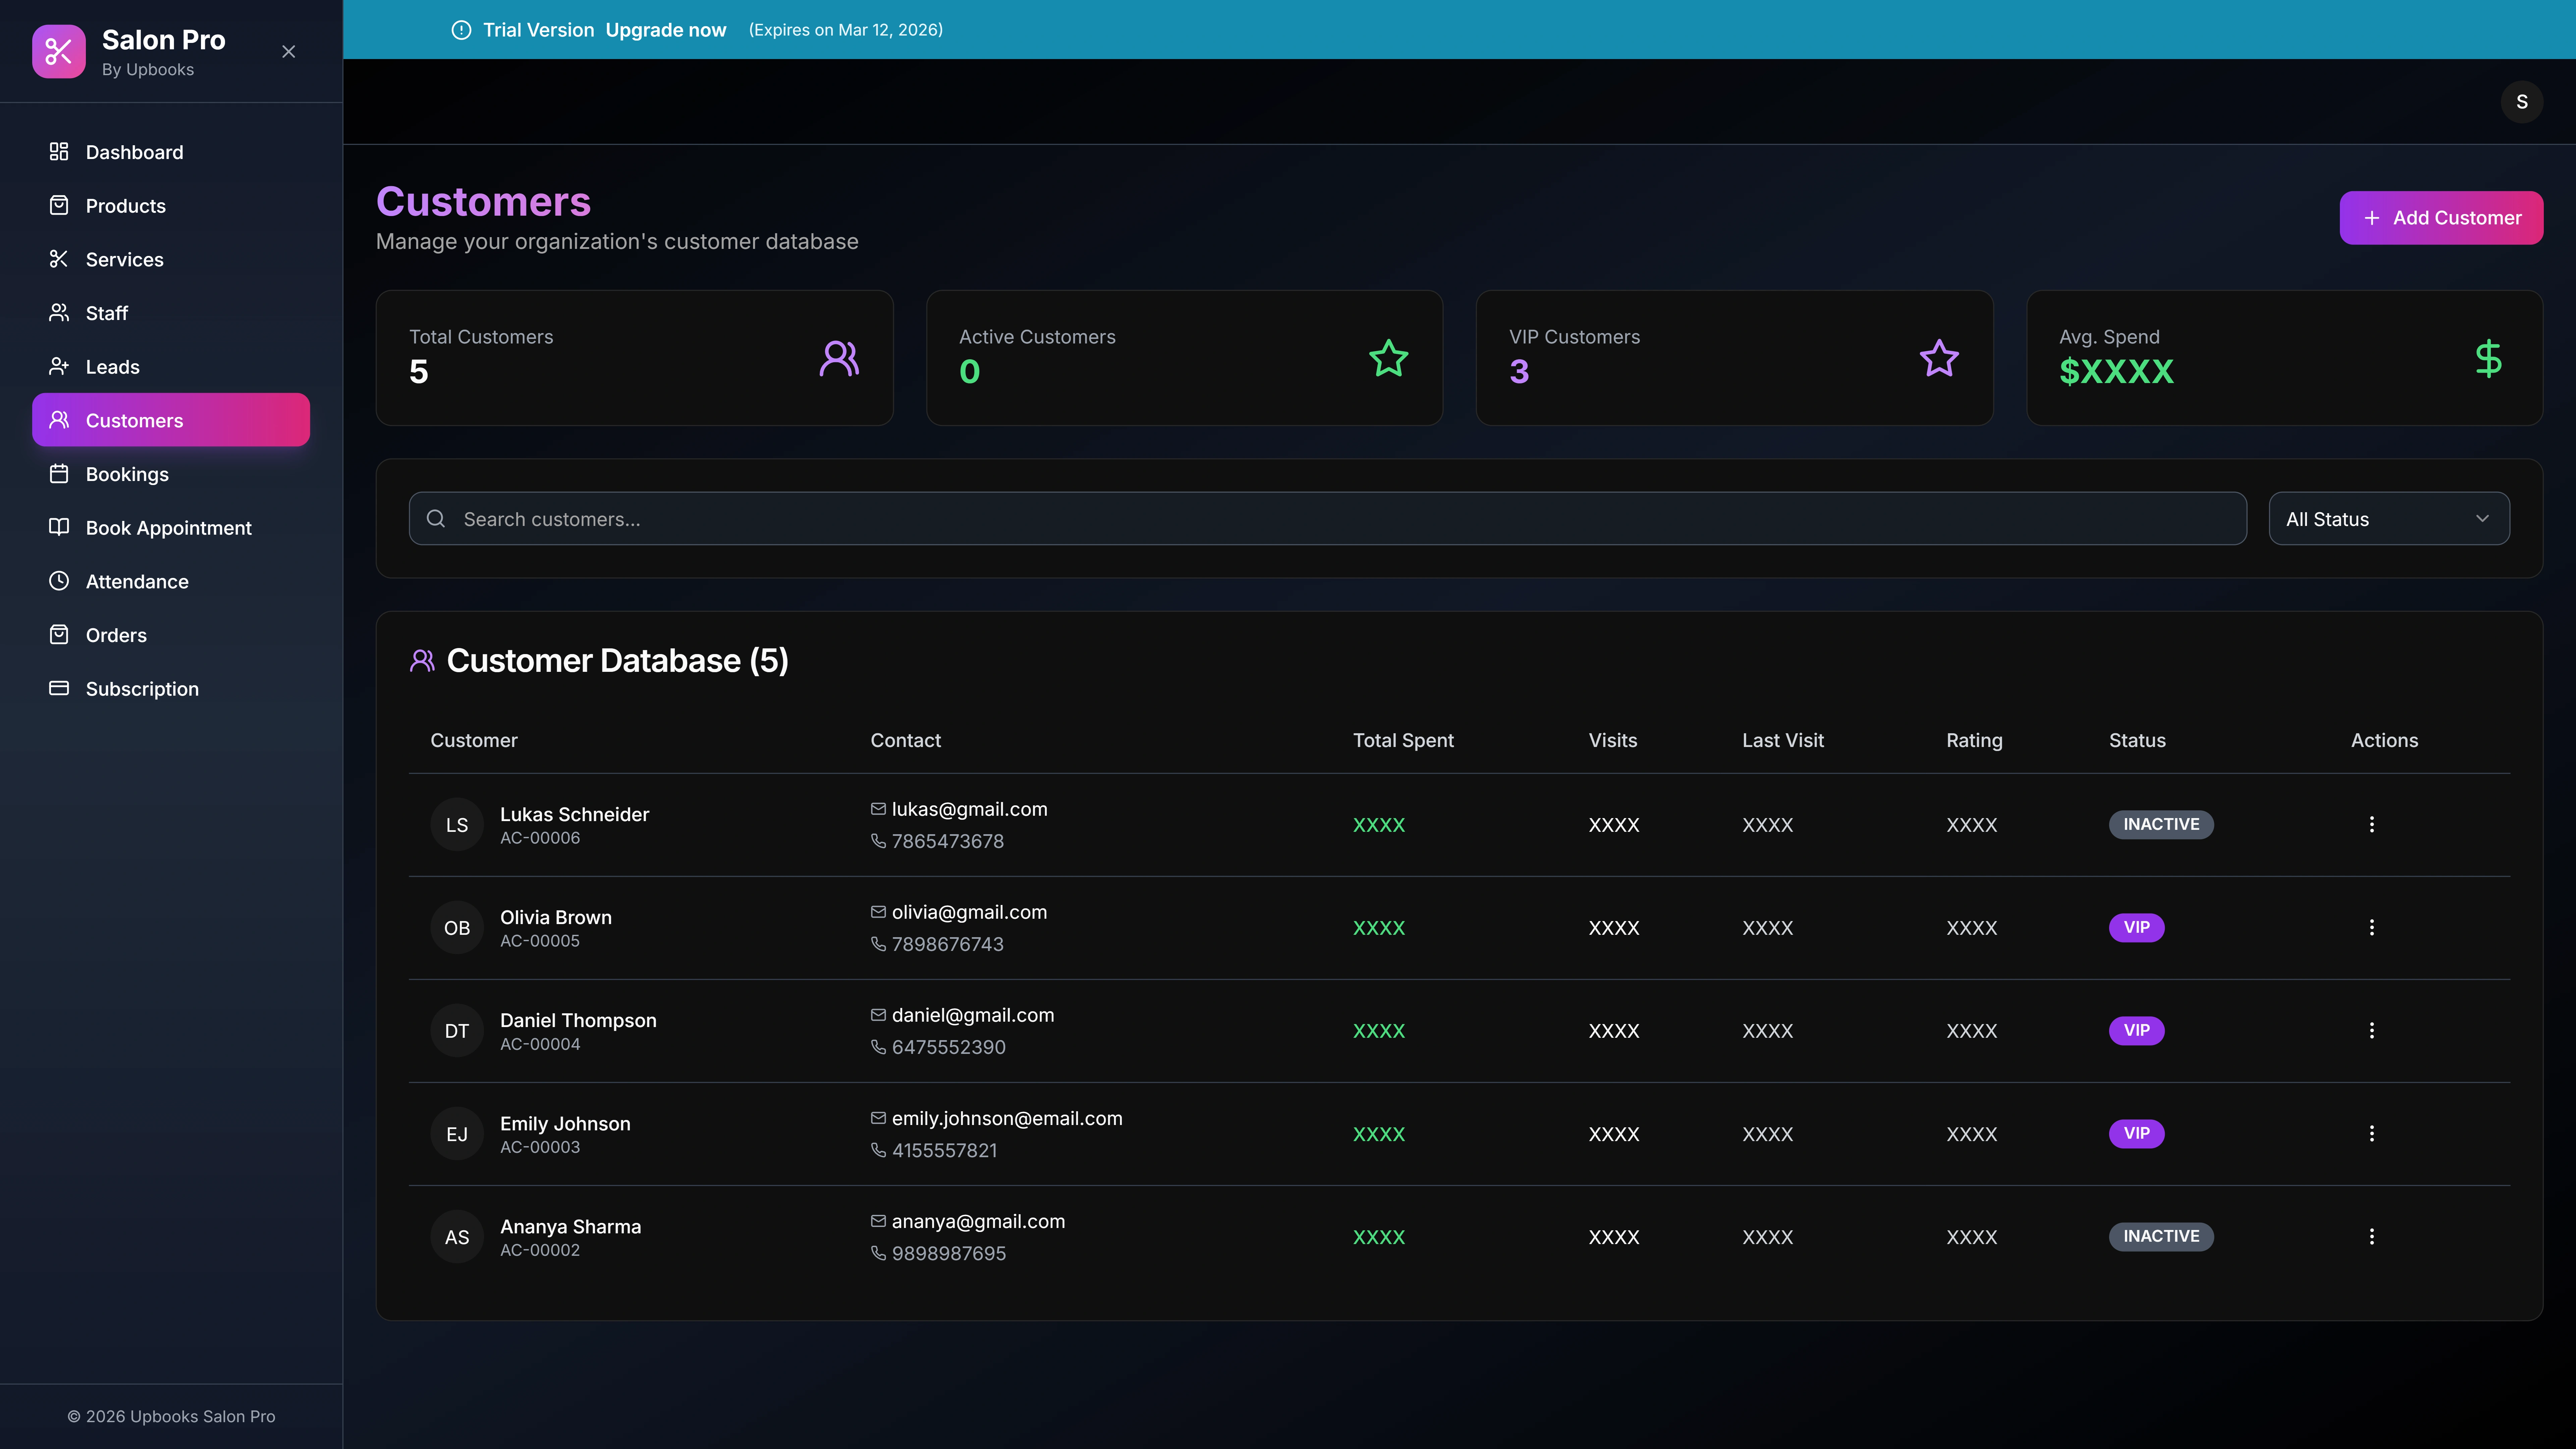The width and height of the screenshot is (2576, 1449).
Task: Click the Attendance clock icon
Action: 58,581
